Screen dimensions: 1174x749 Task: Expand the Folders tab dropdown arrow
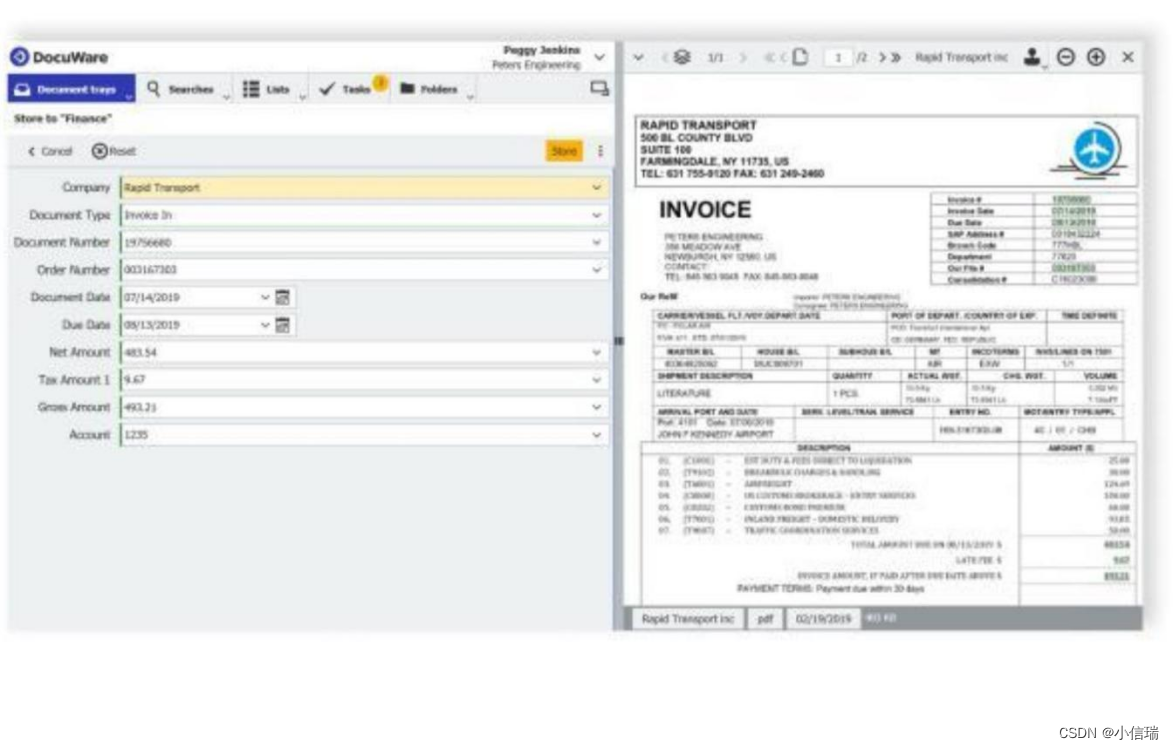tap(470, 97)
